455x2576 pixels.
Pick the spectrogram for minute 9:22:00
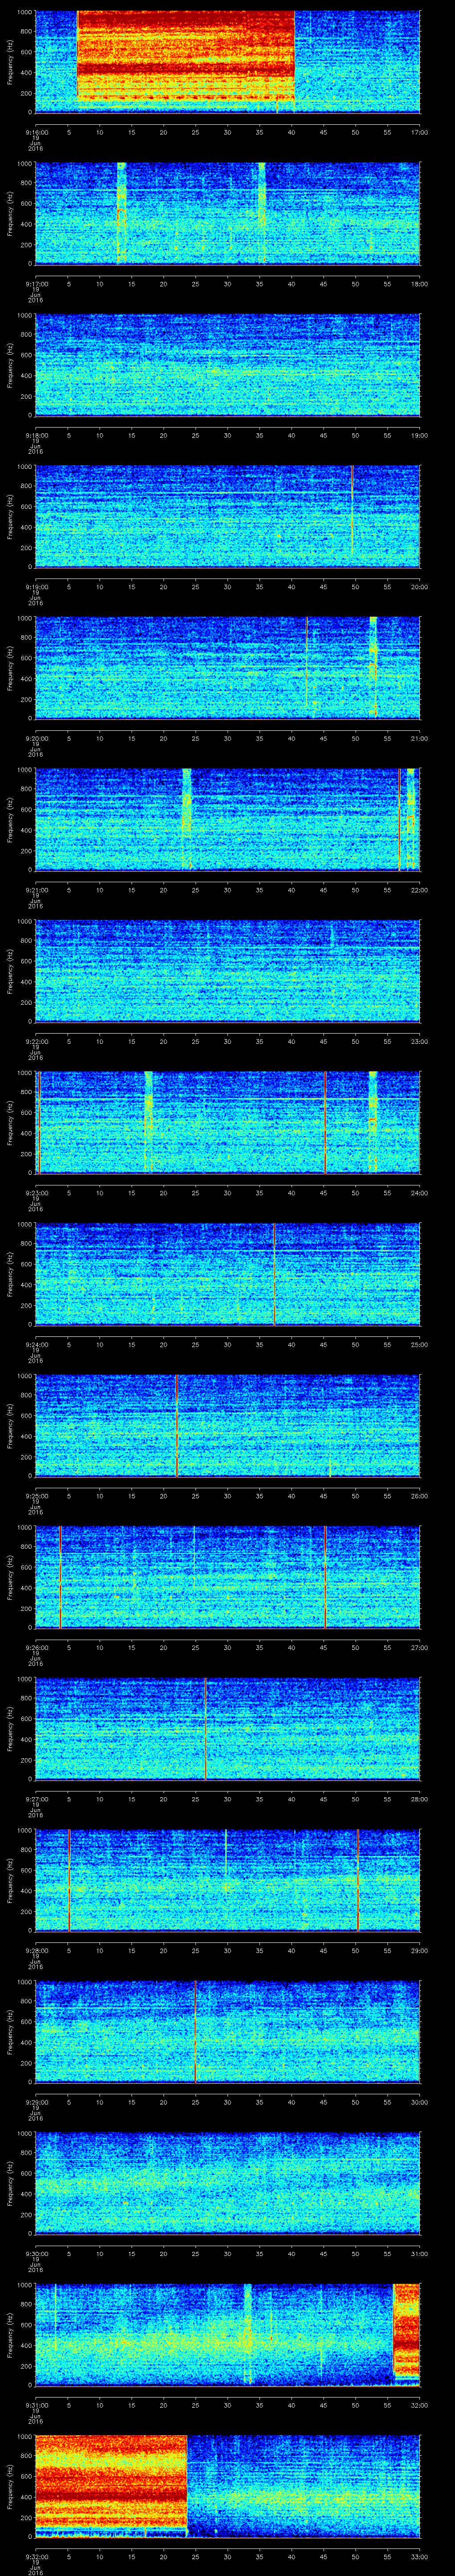click(x=227, y=971)
